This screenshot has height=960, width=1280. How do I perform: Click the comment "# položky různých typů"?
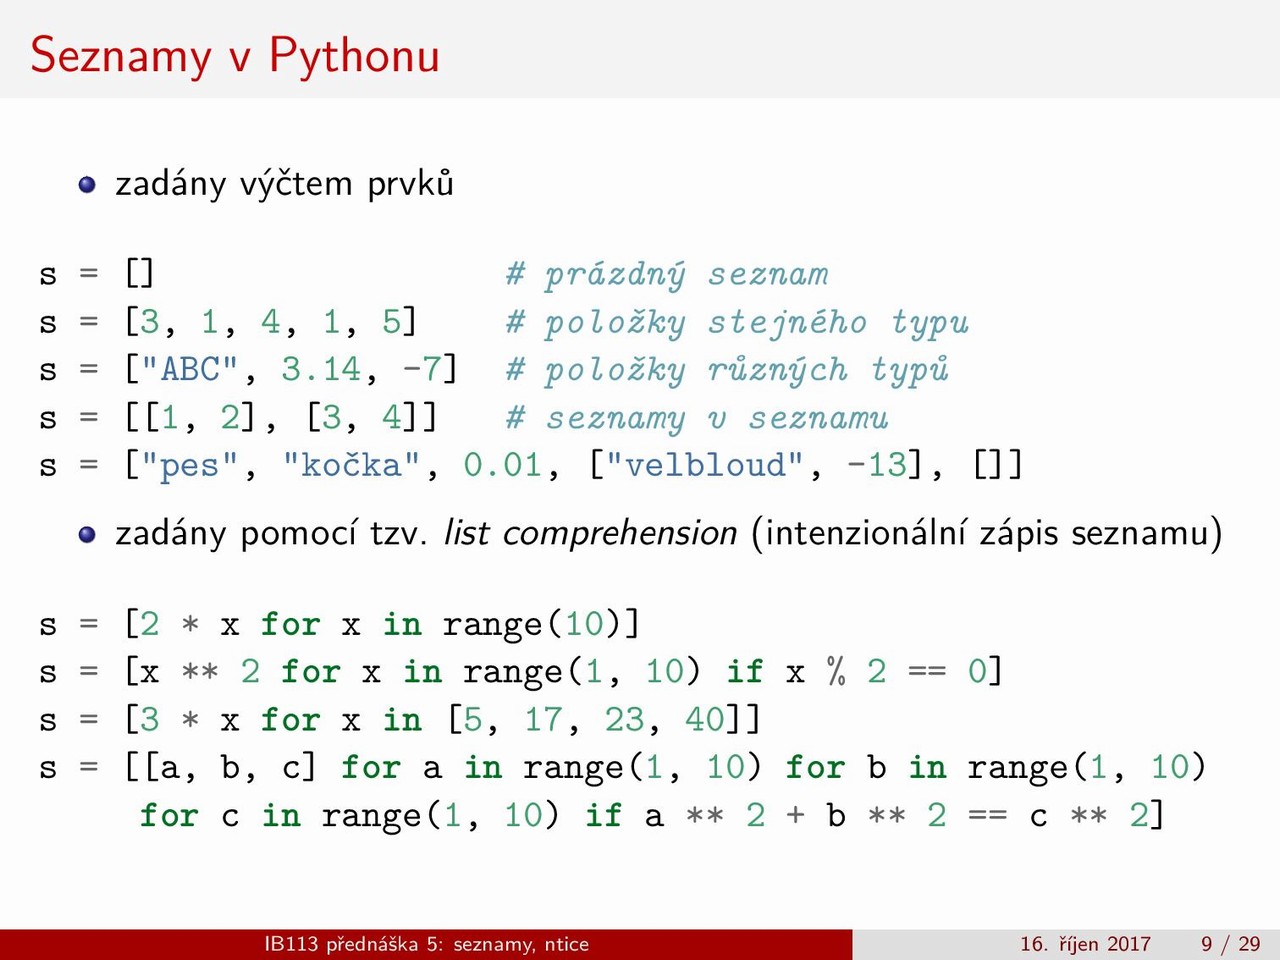tap(727, 370)
